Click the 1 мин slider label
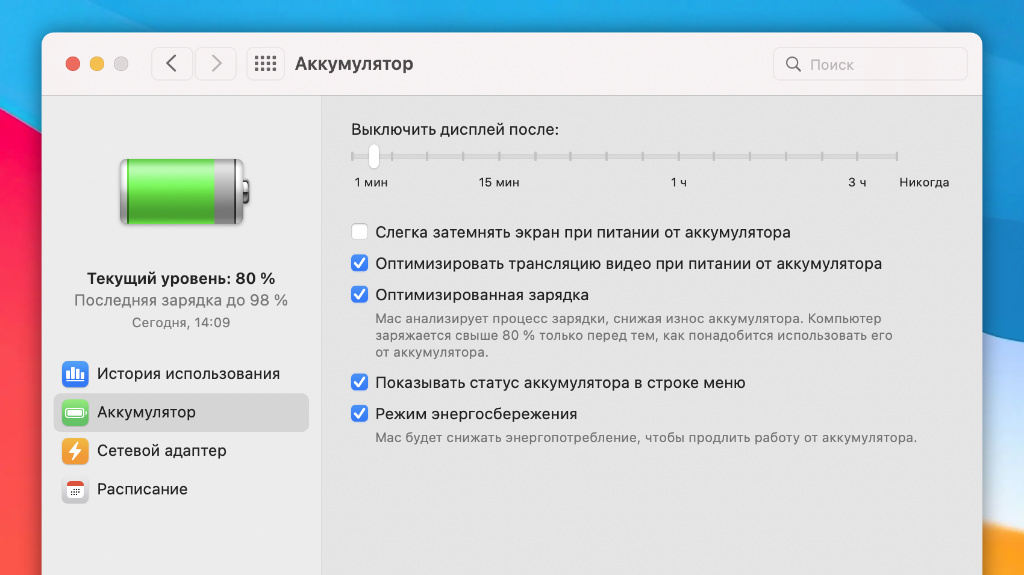The height and width of the screenshot is (575, 1024). pos(371,182)
